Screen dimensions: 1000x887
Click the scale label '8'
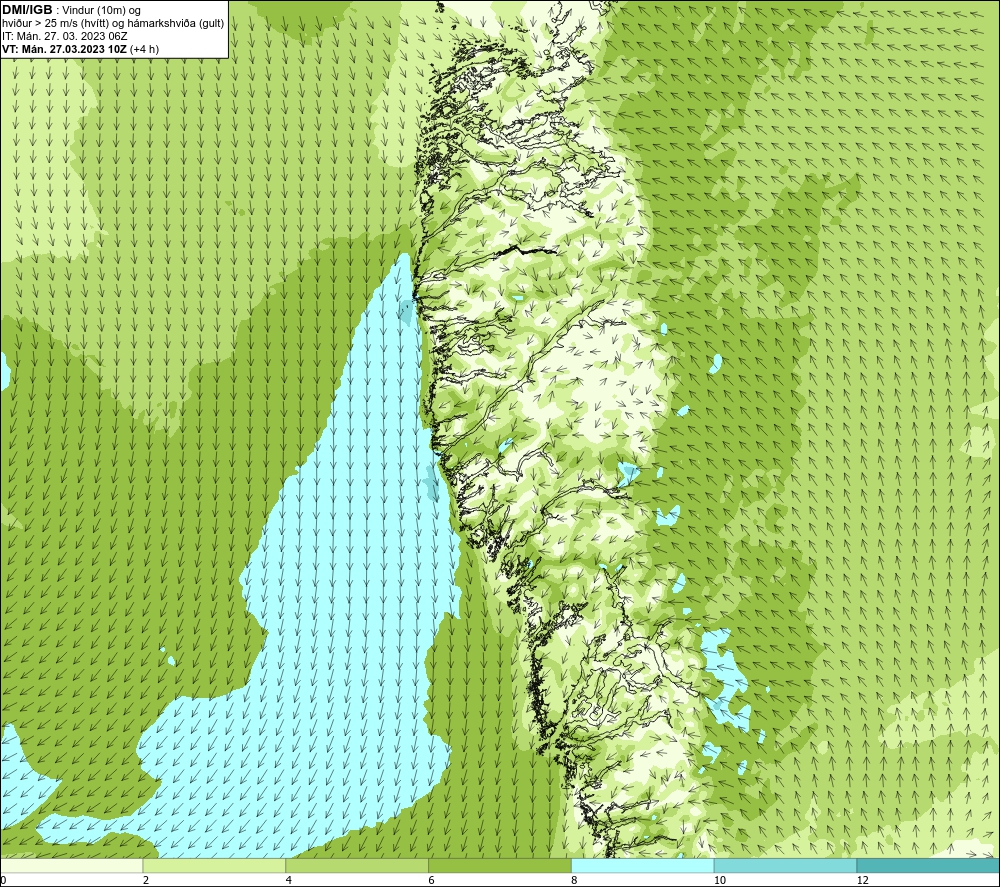coord(575,881)
